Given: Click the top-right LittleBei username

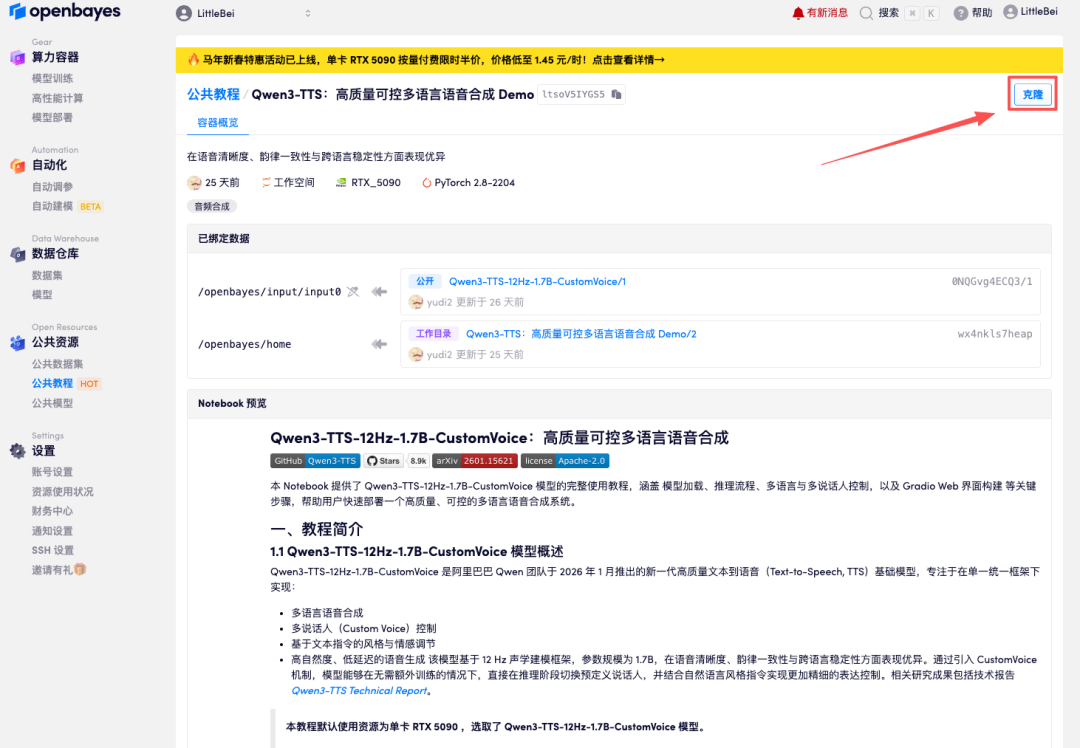Looking at the screenshot, I should (x=1039, y=12).
